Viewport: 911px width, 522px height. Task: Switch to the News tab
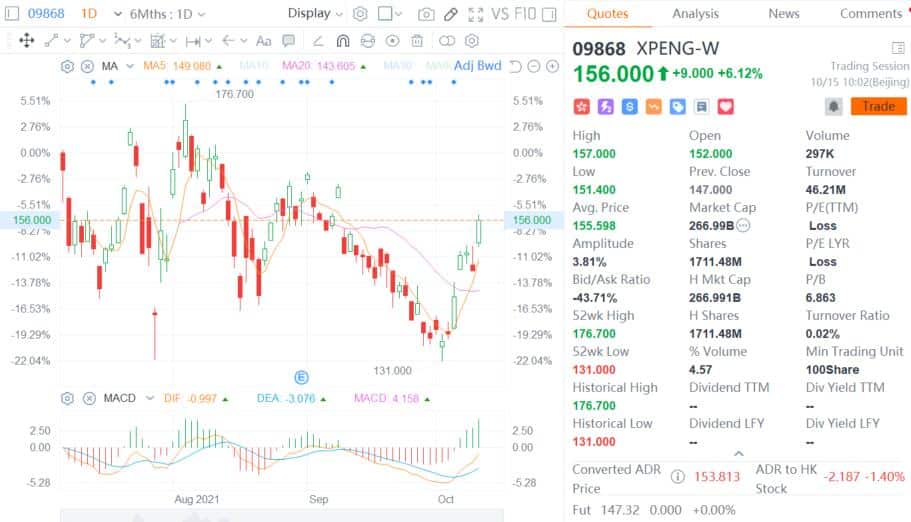coord(784,13)
